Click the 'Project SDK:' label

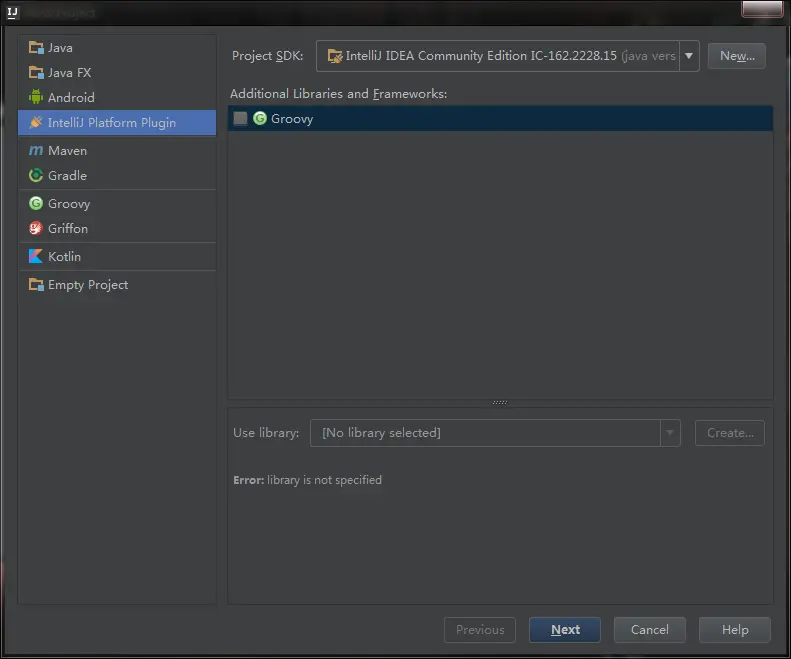click(267, 56)
